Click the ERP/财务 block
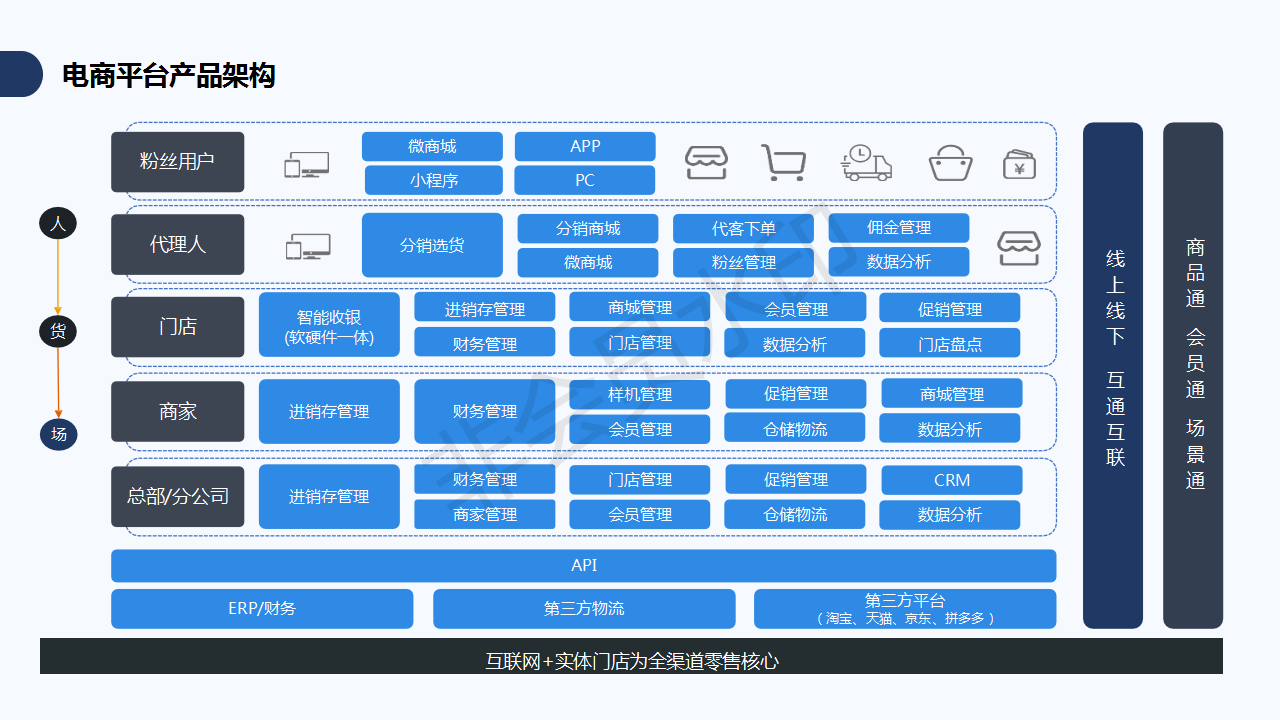This screenshot has width=1280, height=720. coord(262,608)
